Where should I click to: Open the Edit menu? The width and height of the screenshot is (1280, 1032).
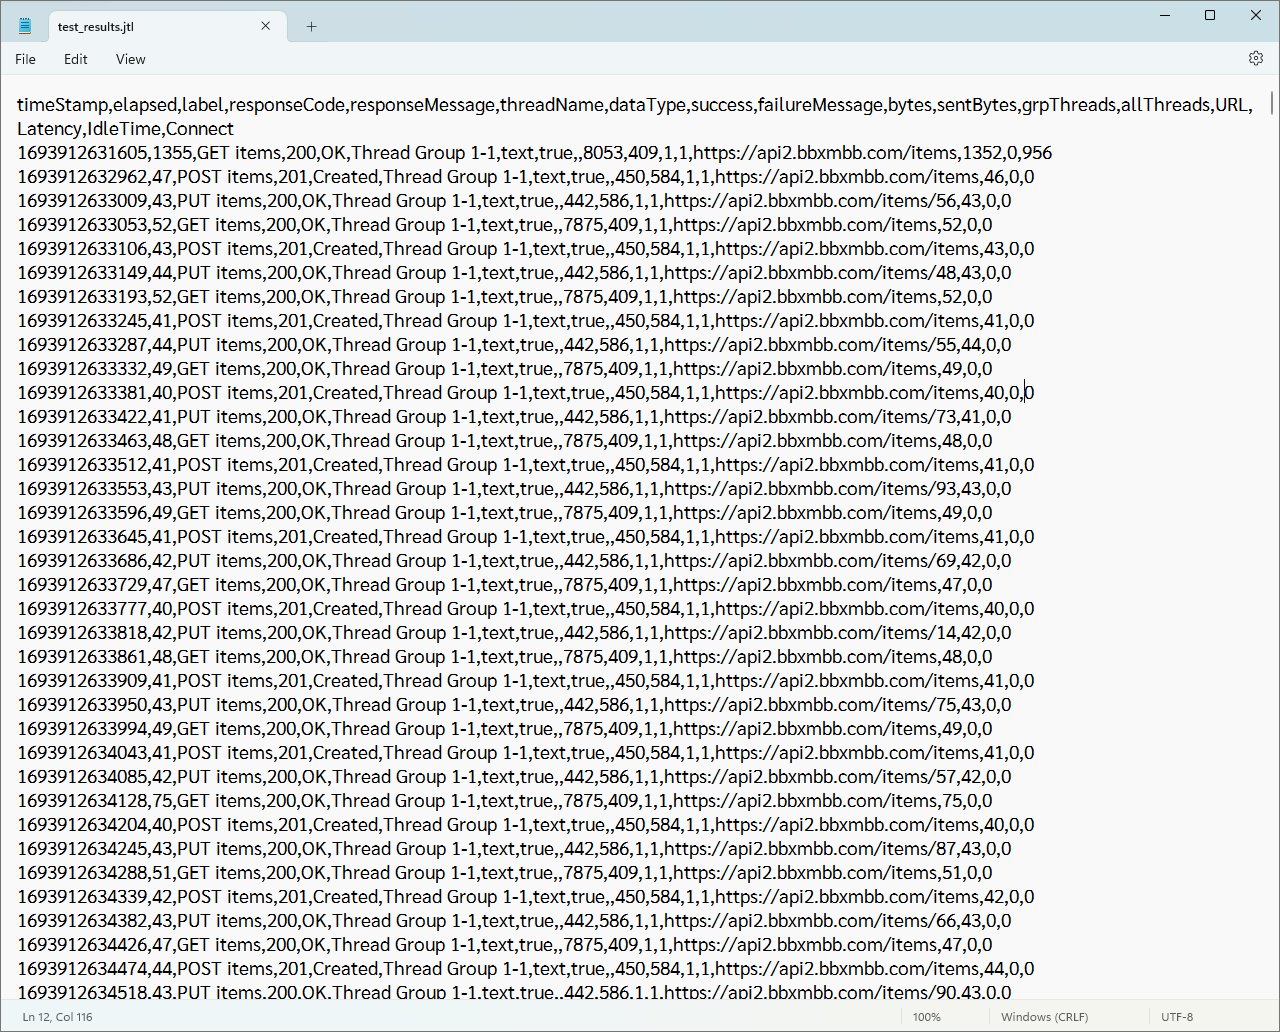tap(76, 59)
